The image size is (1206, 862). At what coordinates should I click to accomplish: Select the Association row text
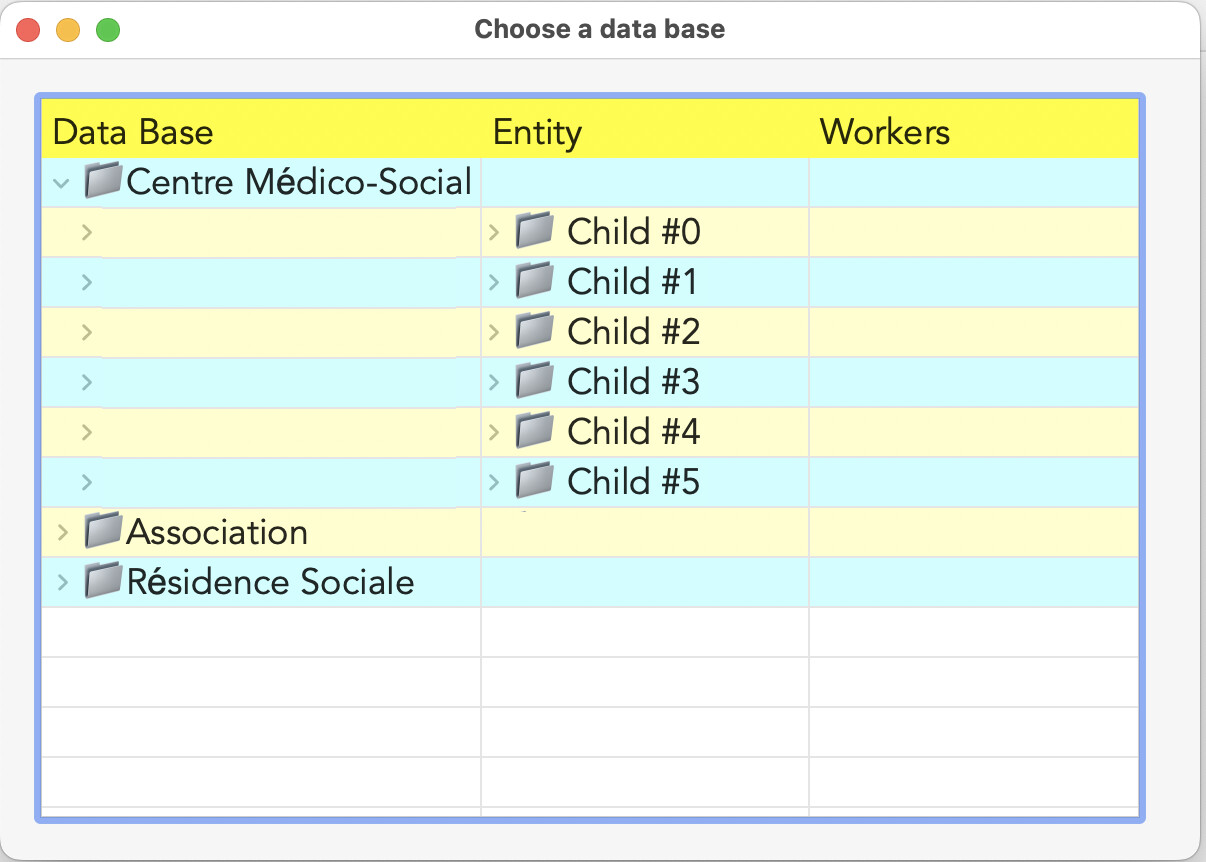(217, 532)
